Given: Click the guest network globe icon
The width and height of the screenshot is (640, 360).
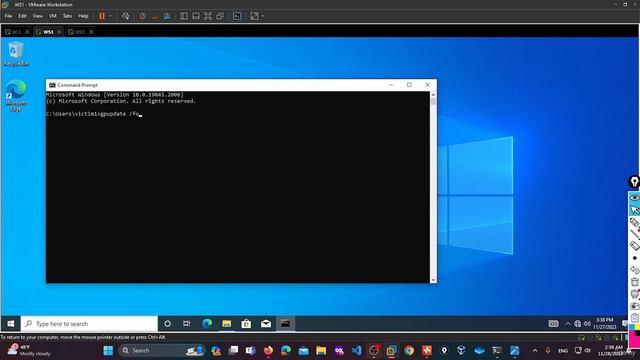Looking at the screenshot, I should (x=577, y=324).
